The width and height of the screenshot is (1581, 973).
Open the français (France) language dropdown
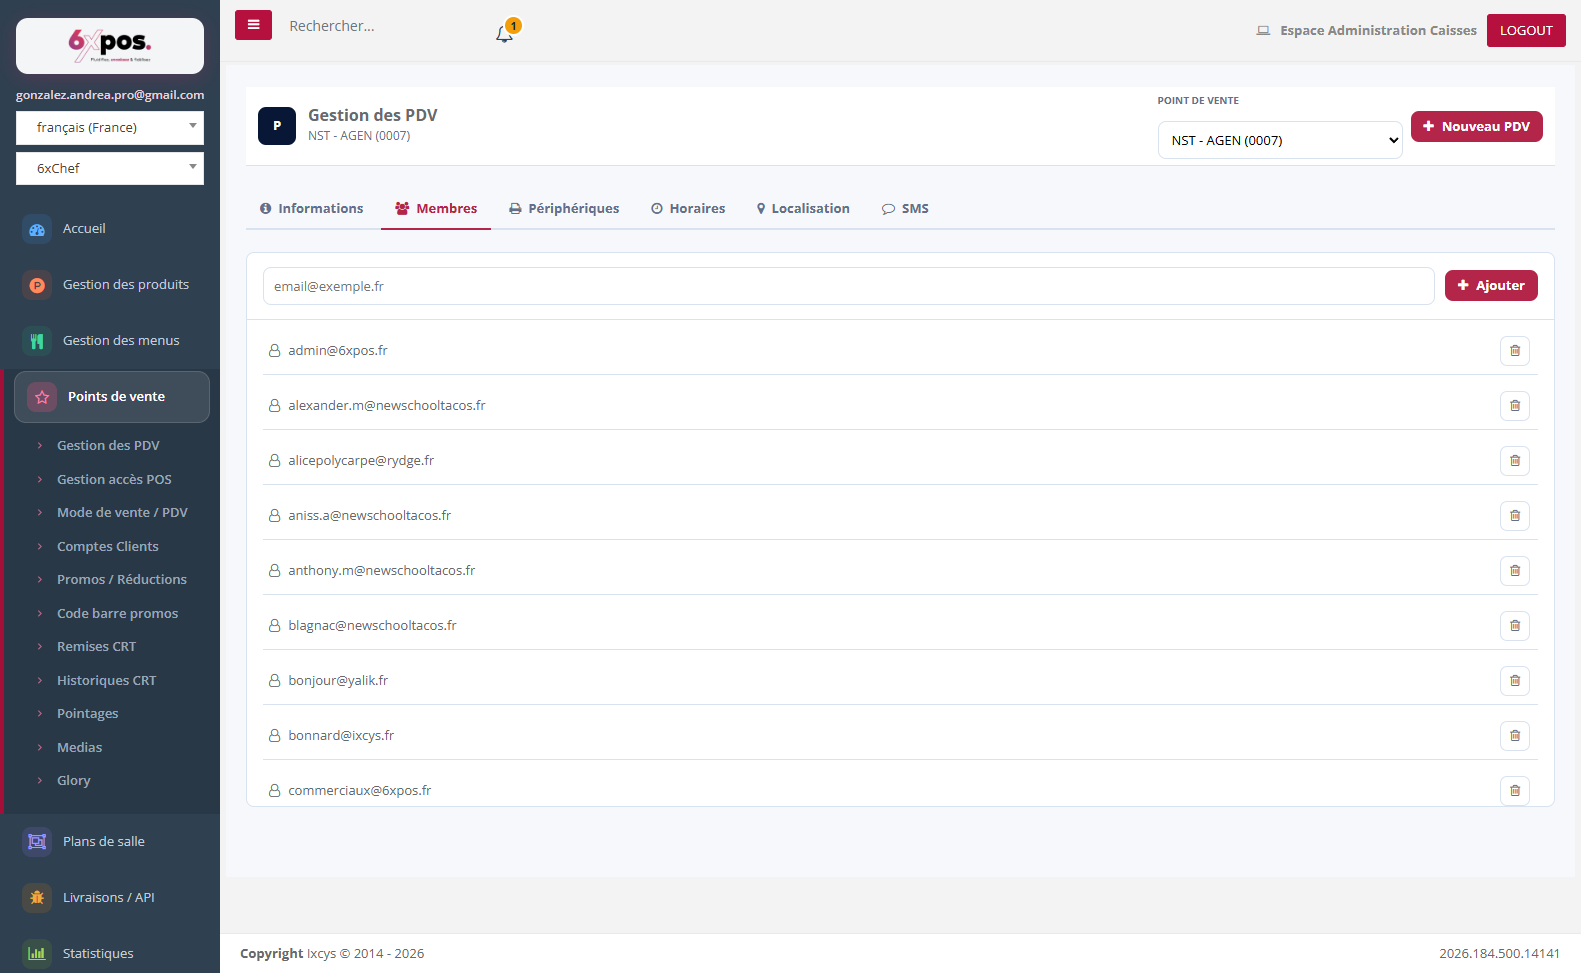[x=110, y=128]
